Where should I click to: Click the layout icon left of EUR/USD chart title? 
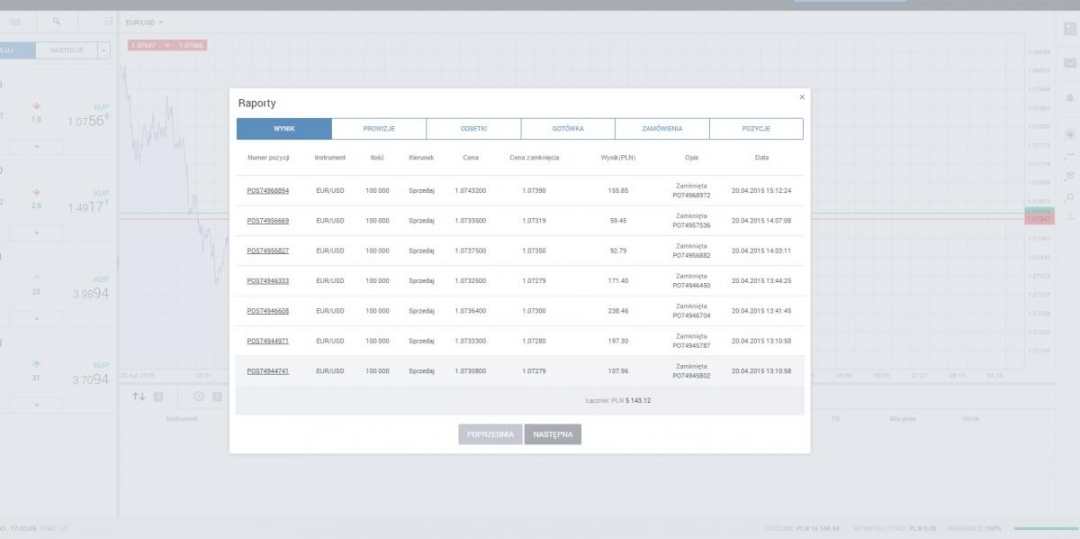click(107, 21)
